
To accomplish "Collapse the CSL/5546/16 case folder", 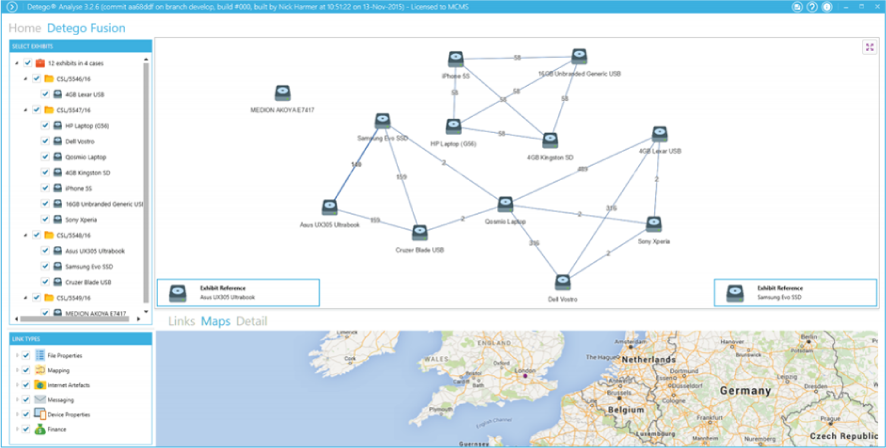I will 26,79.
